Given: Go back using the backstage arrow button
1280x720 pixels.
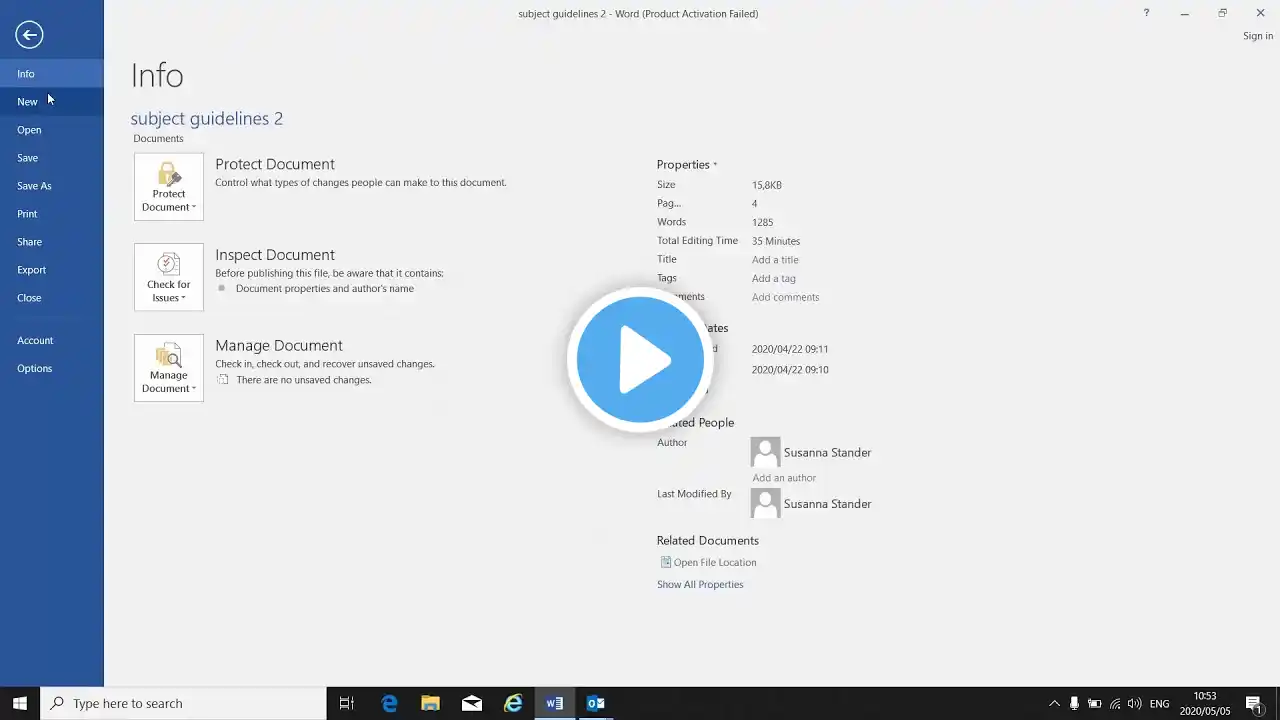Looking at the screenshot, I should 29,35.
